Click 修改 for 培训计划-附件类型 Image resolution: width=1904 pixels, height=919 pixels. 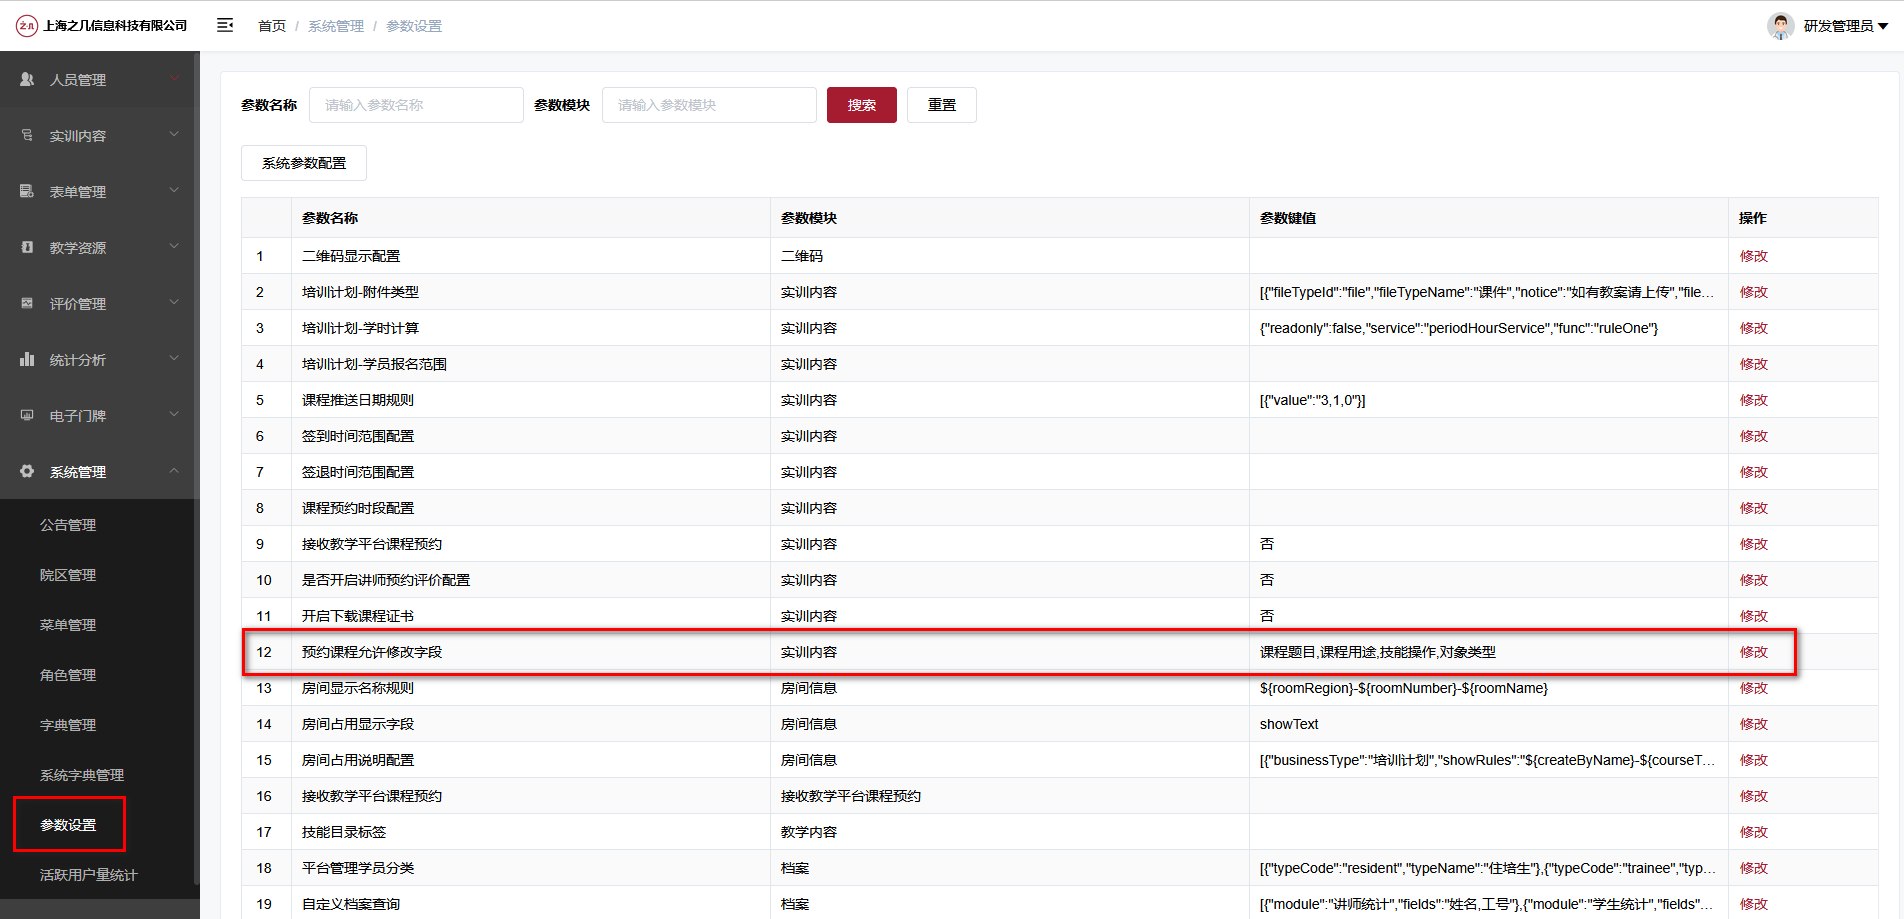pyautogui.click(x=1753, y=292)
